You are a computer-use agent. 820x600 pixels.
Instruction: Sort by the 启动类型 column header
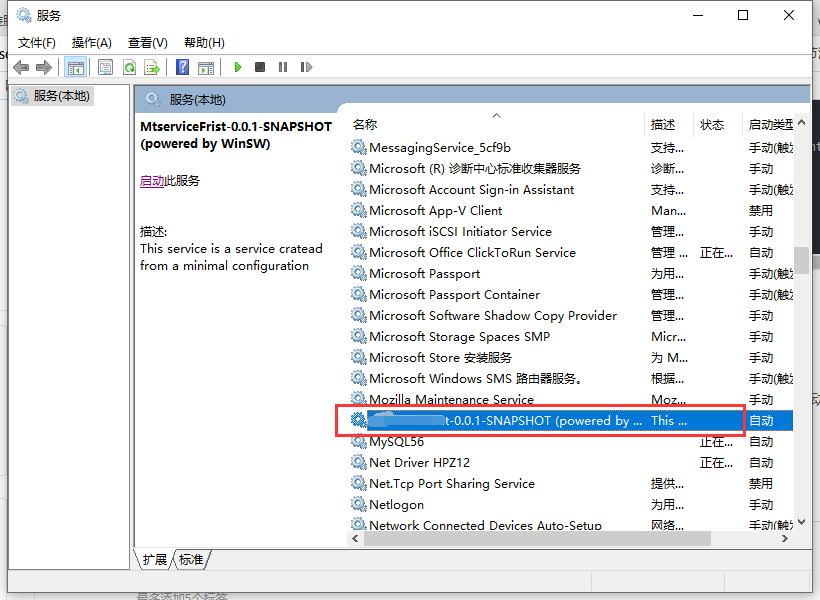[770, 124]
